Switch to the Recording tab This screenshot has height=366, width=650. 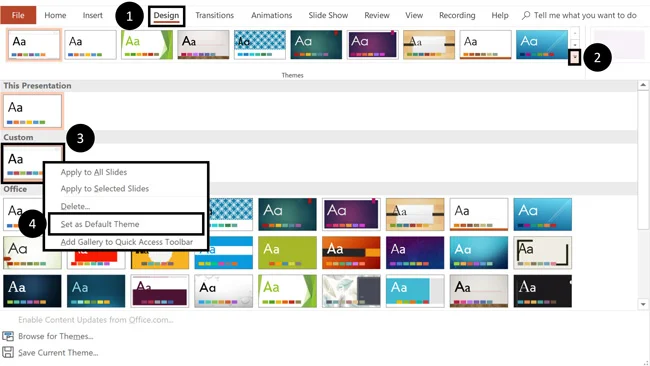pos(457,15)
